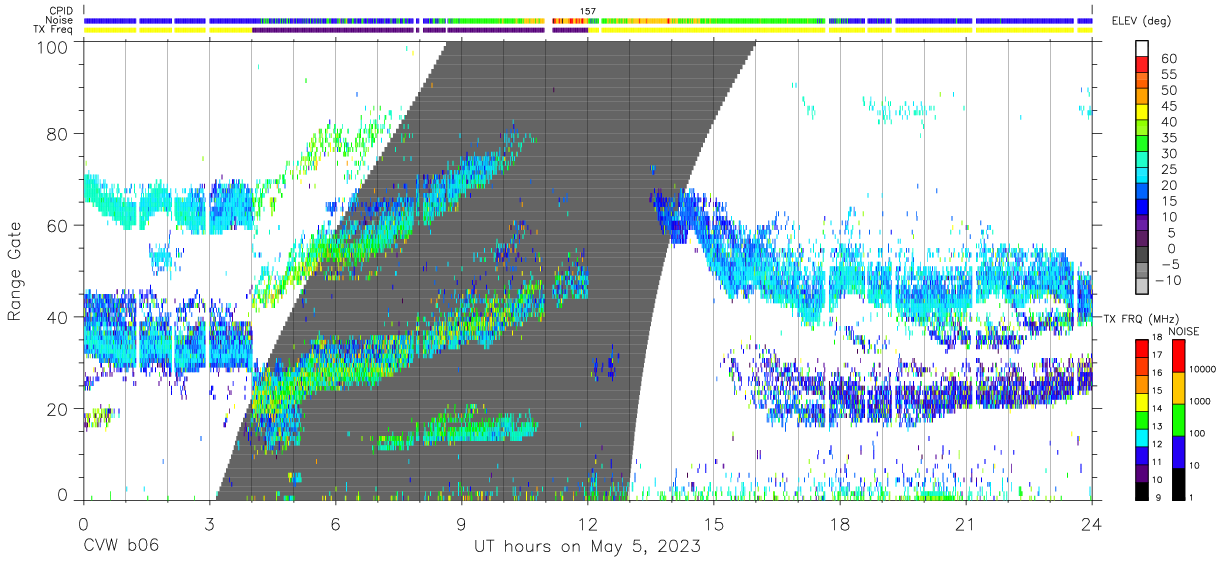Click the 'TX FRQ (MHz)' colorbar title
Screen dimensions: 1228x567
tap(1142, 318)
